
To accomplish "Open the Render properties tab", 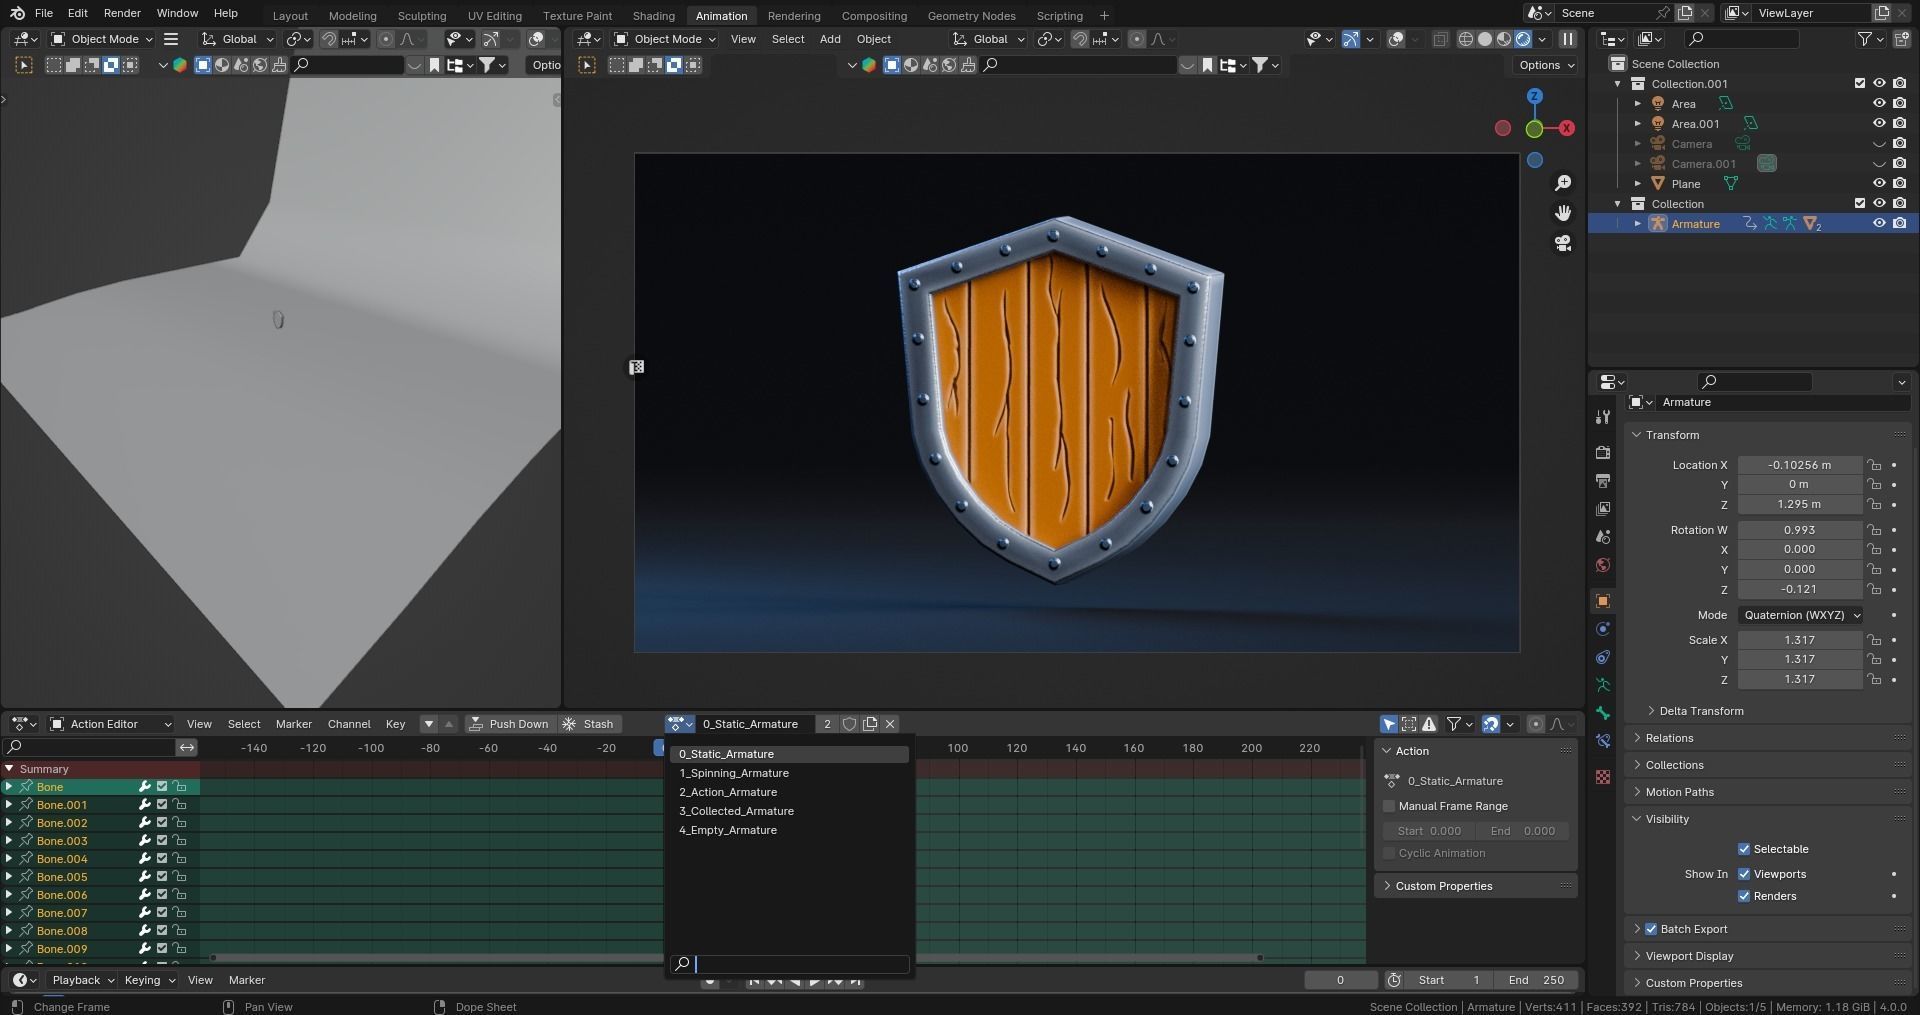I will 1603,452.
